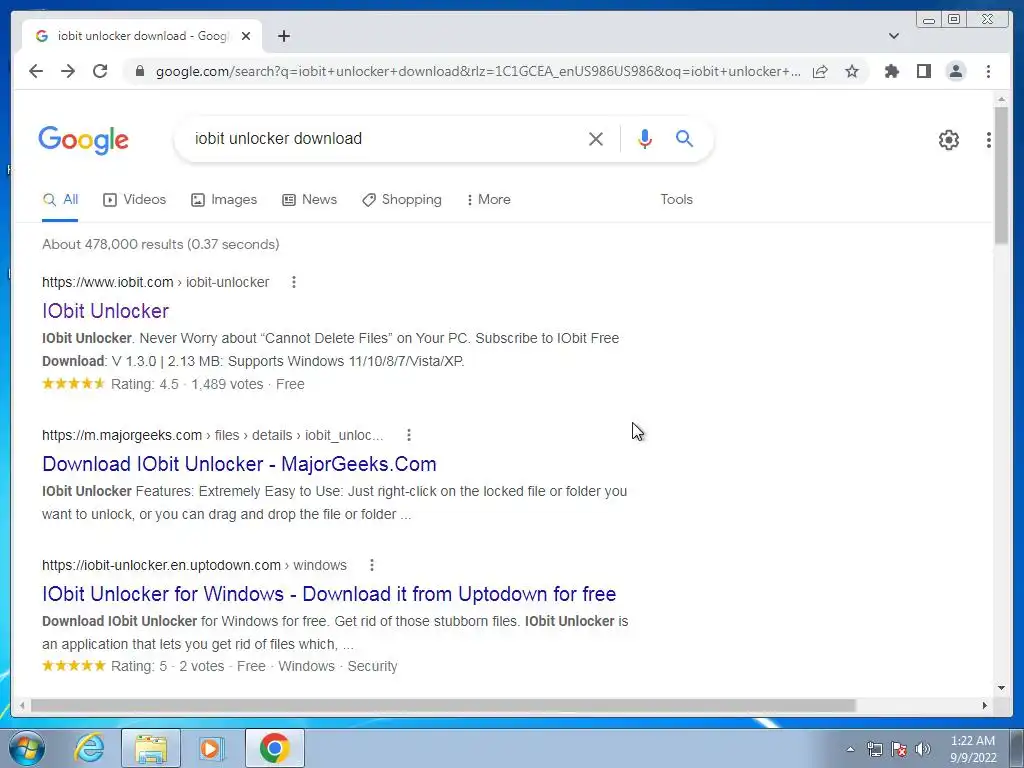Expand the More search categories menu

pyautogui.click(x=488, y=200)
